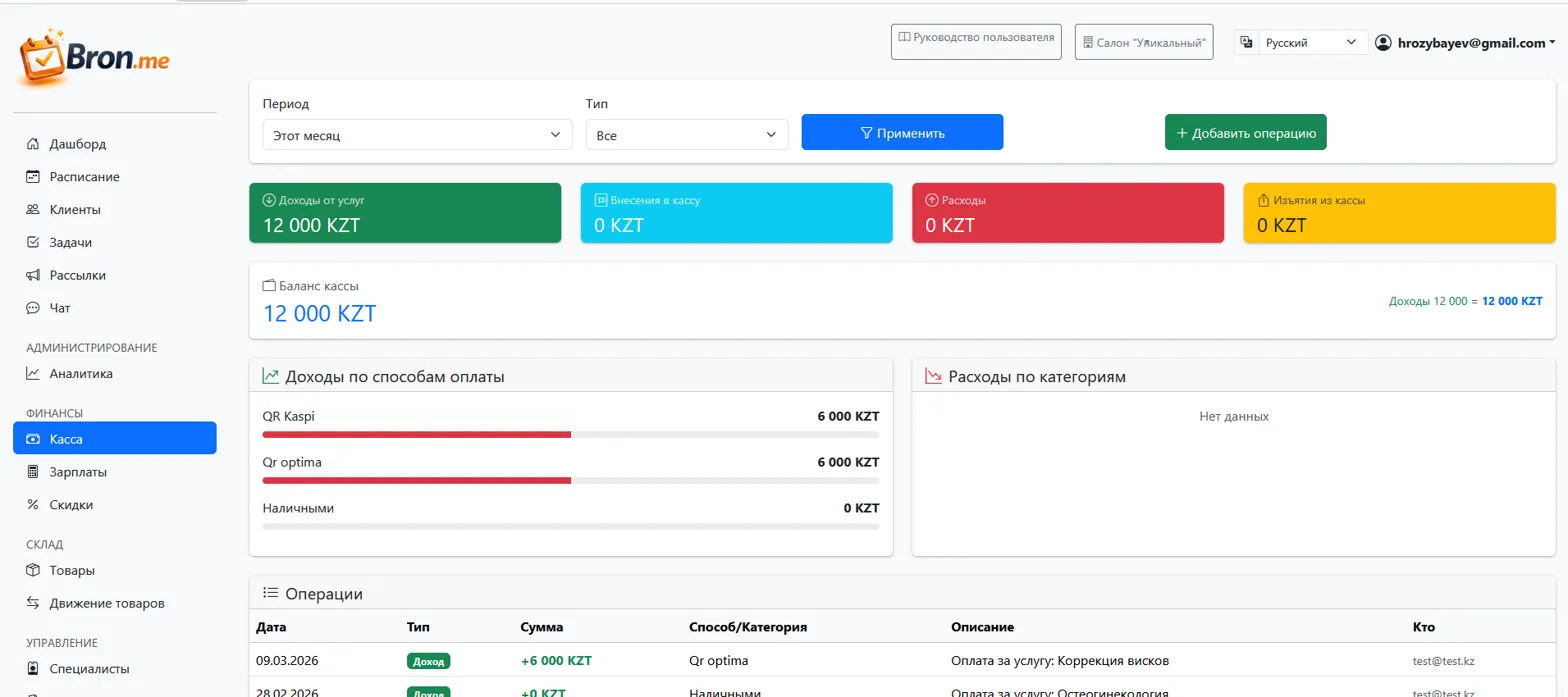Click the people icon beside Клиенты
Viewport: 1568px width, 697px height.
point(33,210)
